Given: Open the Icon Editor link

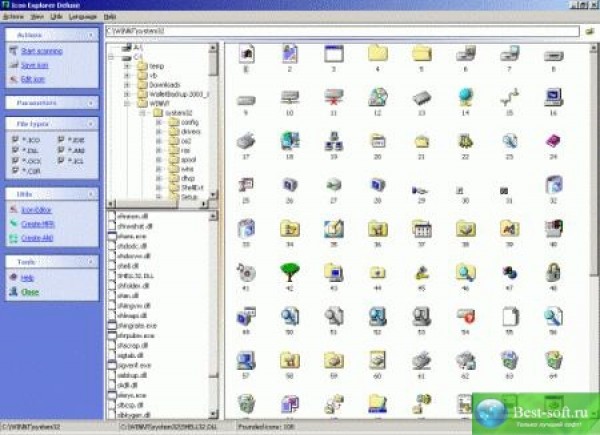Looking at the screenshot, I should (x=36, y=210).
